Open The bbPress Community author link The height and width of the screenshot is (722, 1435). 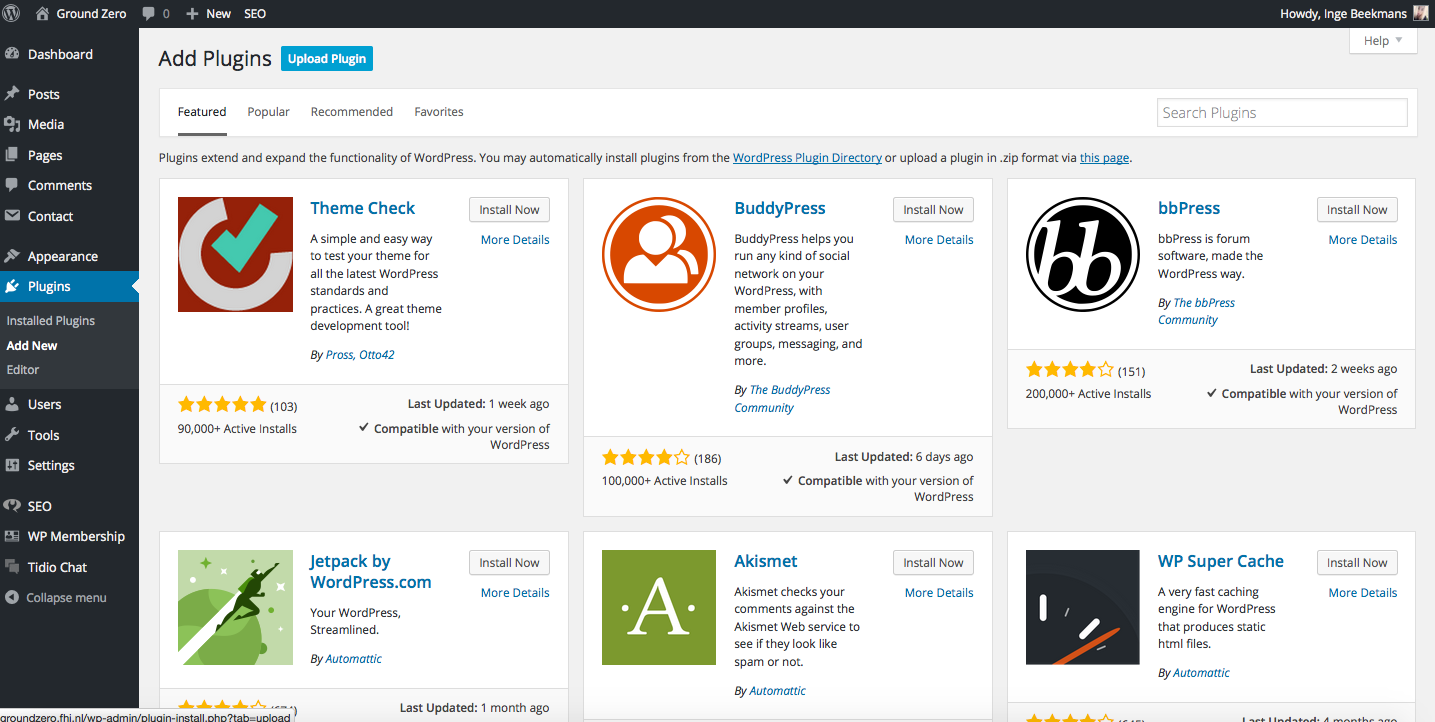point(1197,311)
